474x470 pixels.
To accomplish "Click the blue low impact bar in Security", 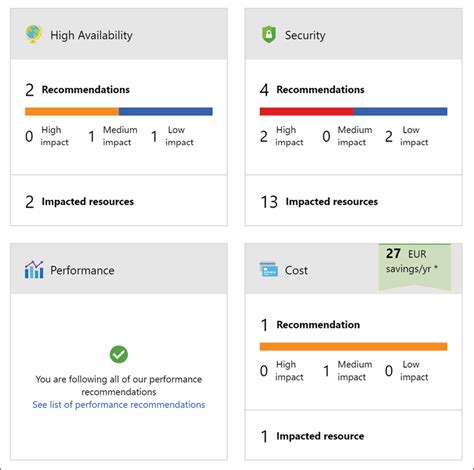I will [401, 111].
